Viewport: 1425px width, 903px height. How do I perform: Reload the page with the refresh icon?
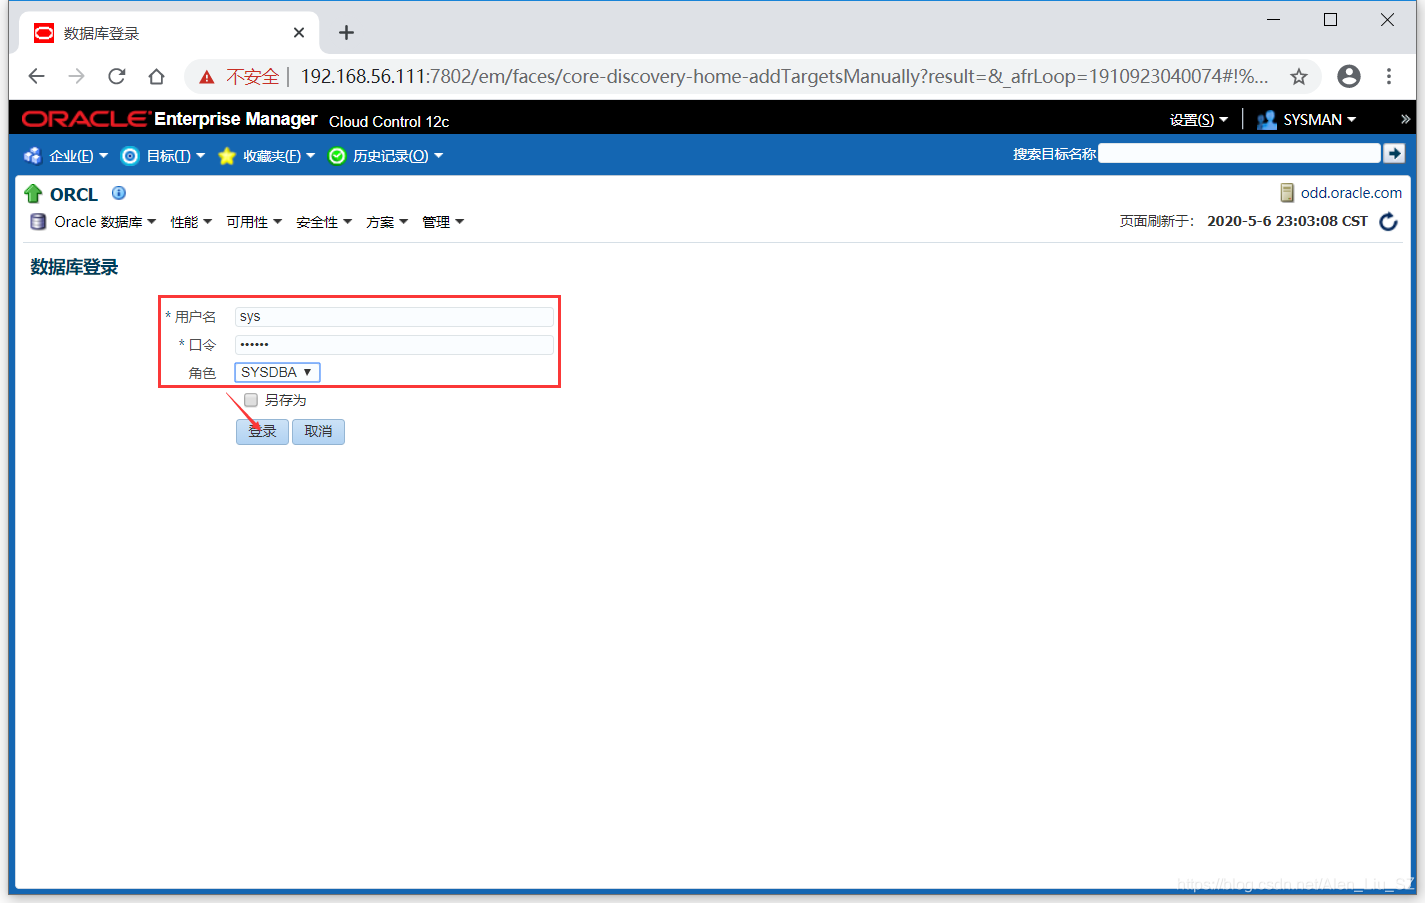point(117,76)
